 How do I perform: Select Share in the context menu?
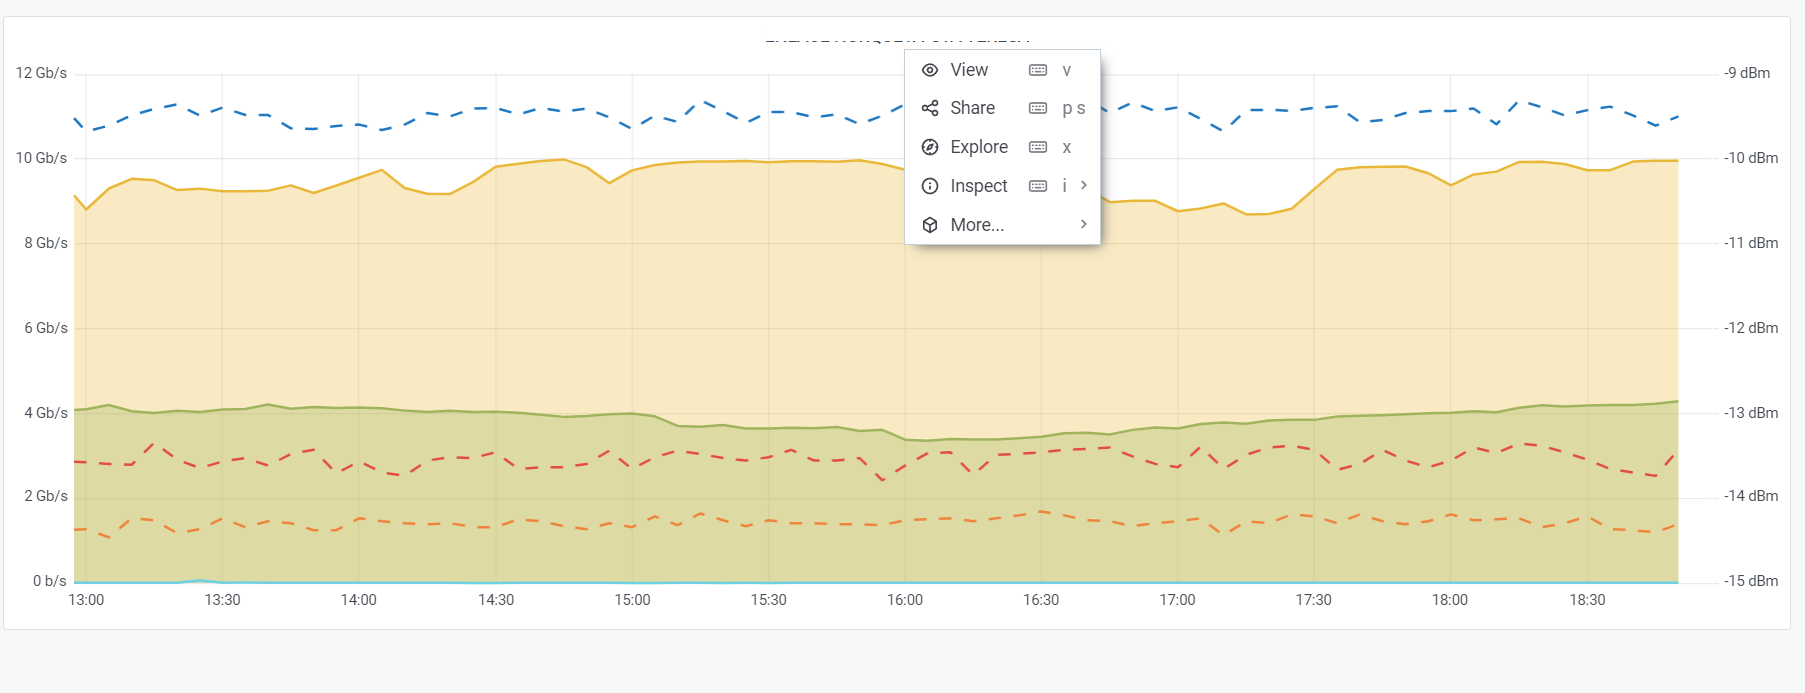click(972, 108)
